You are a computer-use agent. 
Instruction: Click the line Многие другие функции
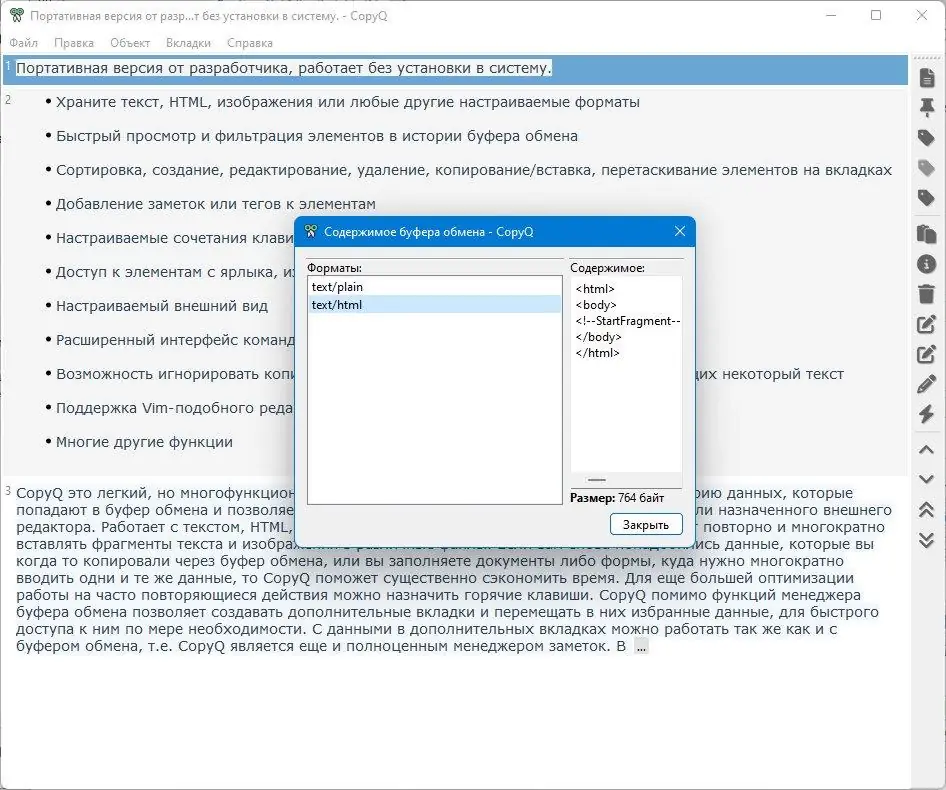click(x=144, y=442)
